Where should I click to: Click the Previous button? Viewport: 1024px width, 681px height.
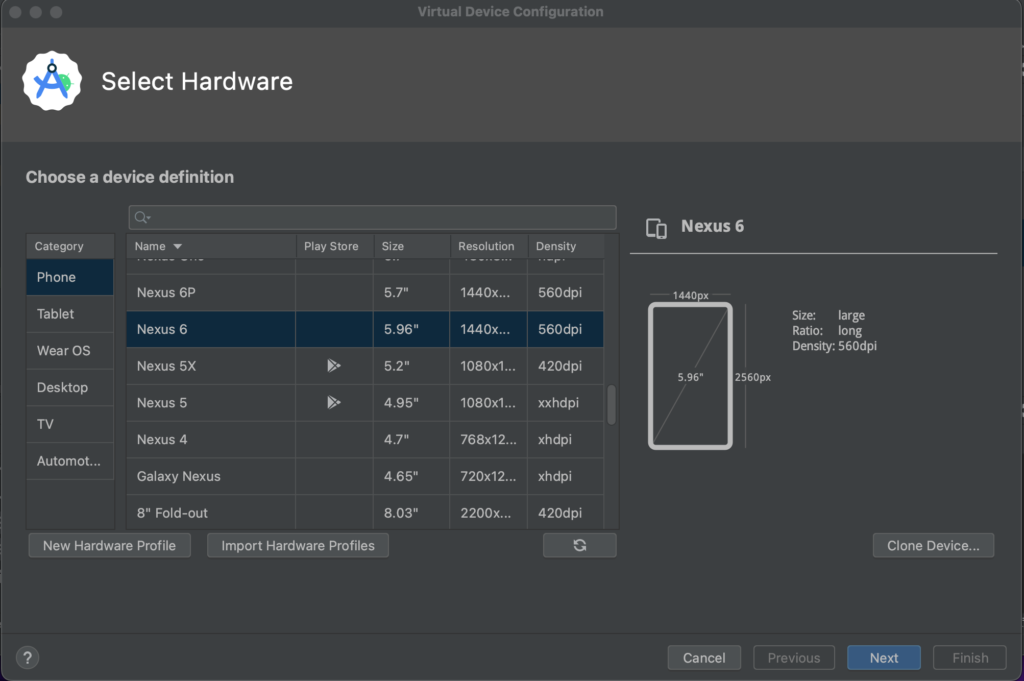tap(794, 657)
